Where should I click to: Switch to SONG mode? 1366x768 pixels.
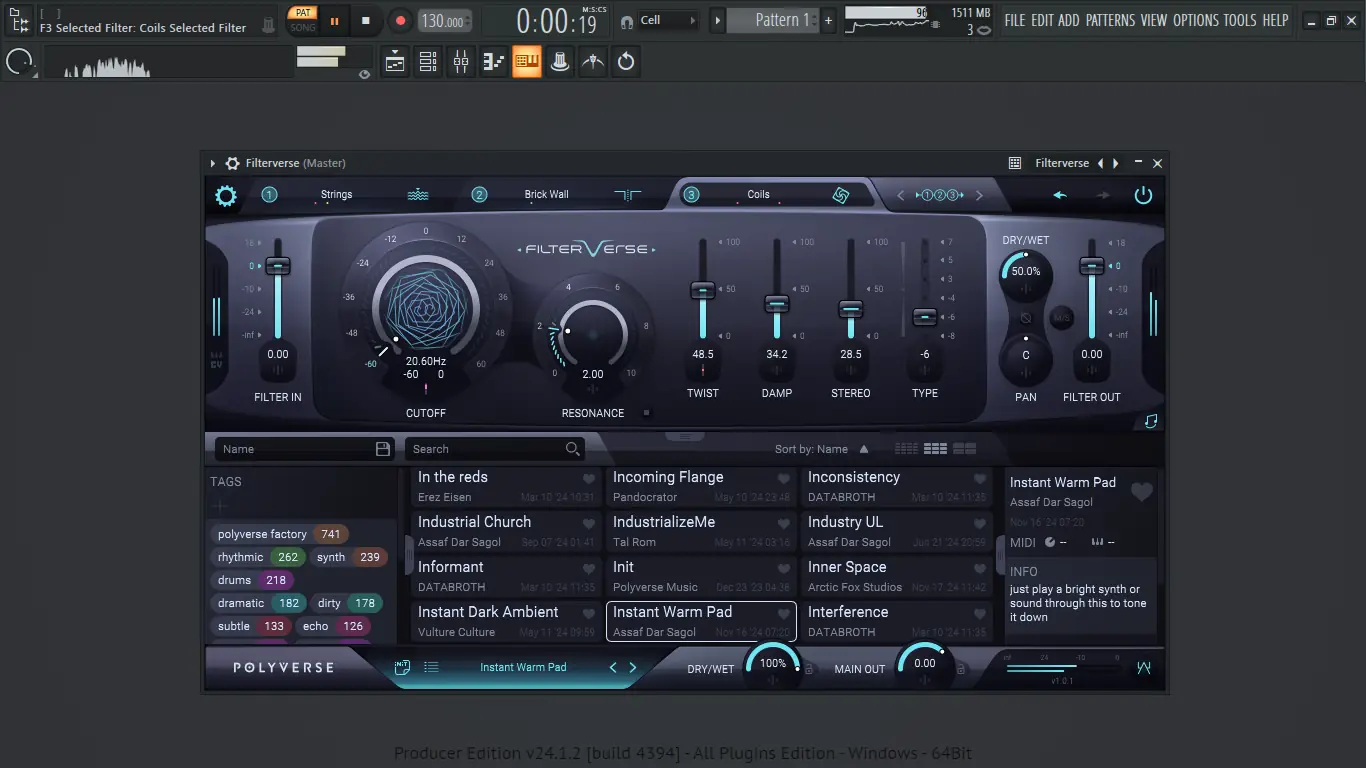click(x=302, y=27)
